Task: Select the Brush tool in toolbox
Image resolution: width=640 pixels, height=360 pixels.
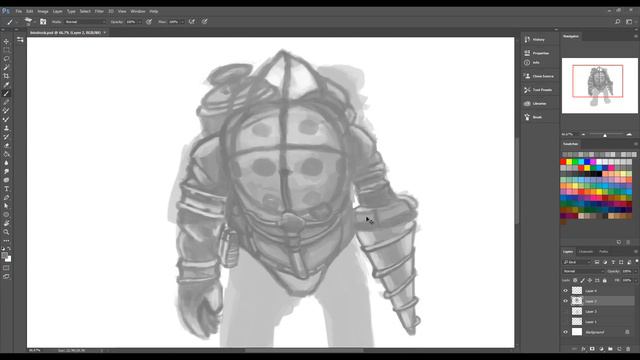Action: pyautogui.click(x=6, y=93)
